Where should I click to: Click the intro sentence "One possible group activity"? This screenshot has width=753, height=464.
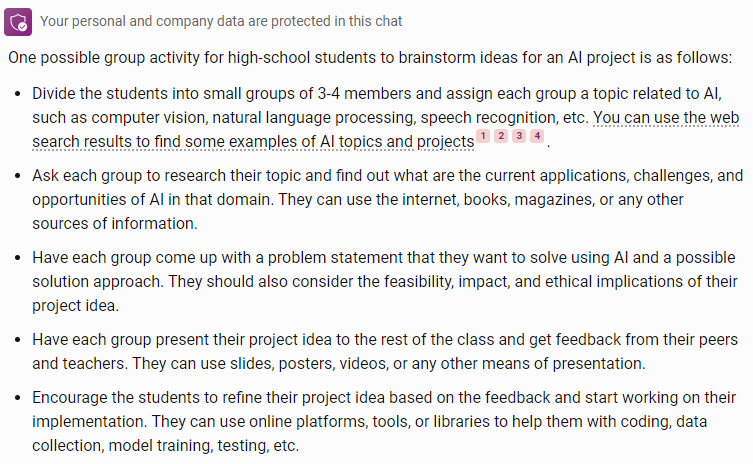(370, 58)
